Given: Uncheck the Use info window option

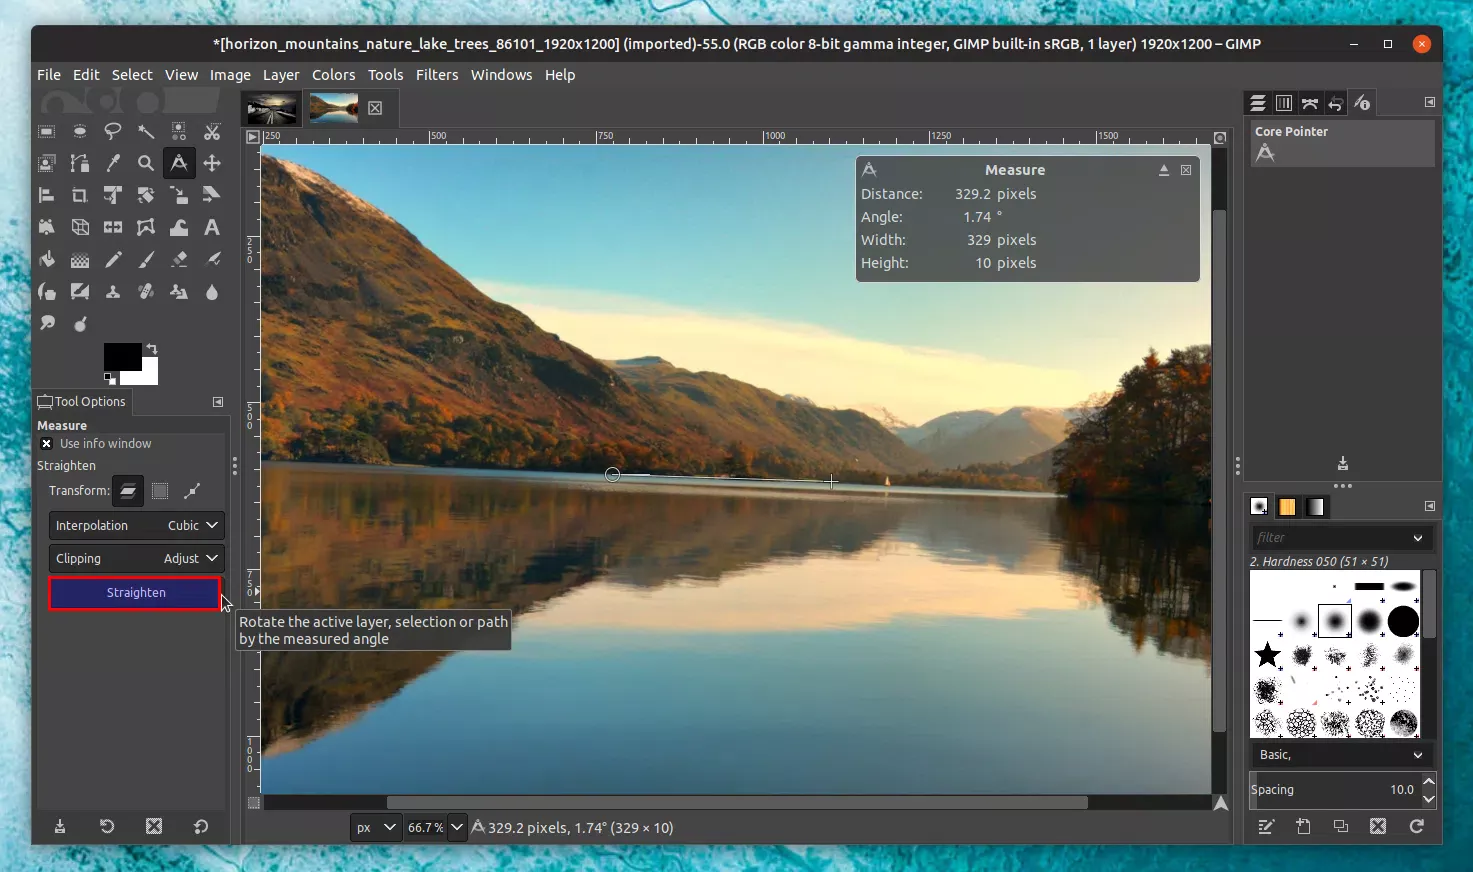Looking at the screenshot, I should [x=47, y=443].
